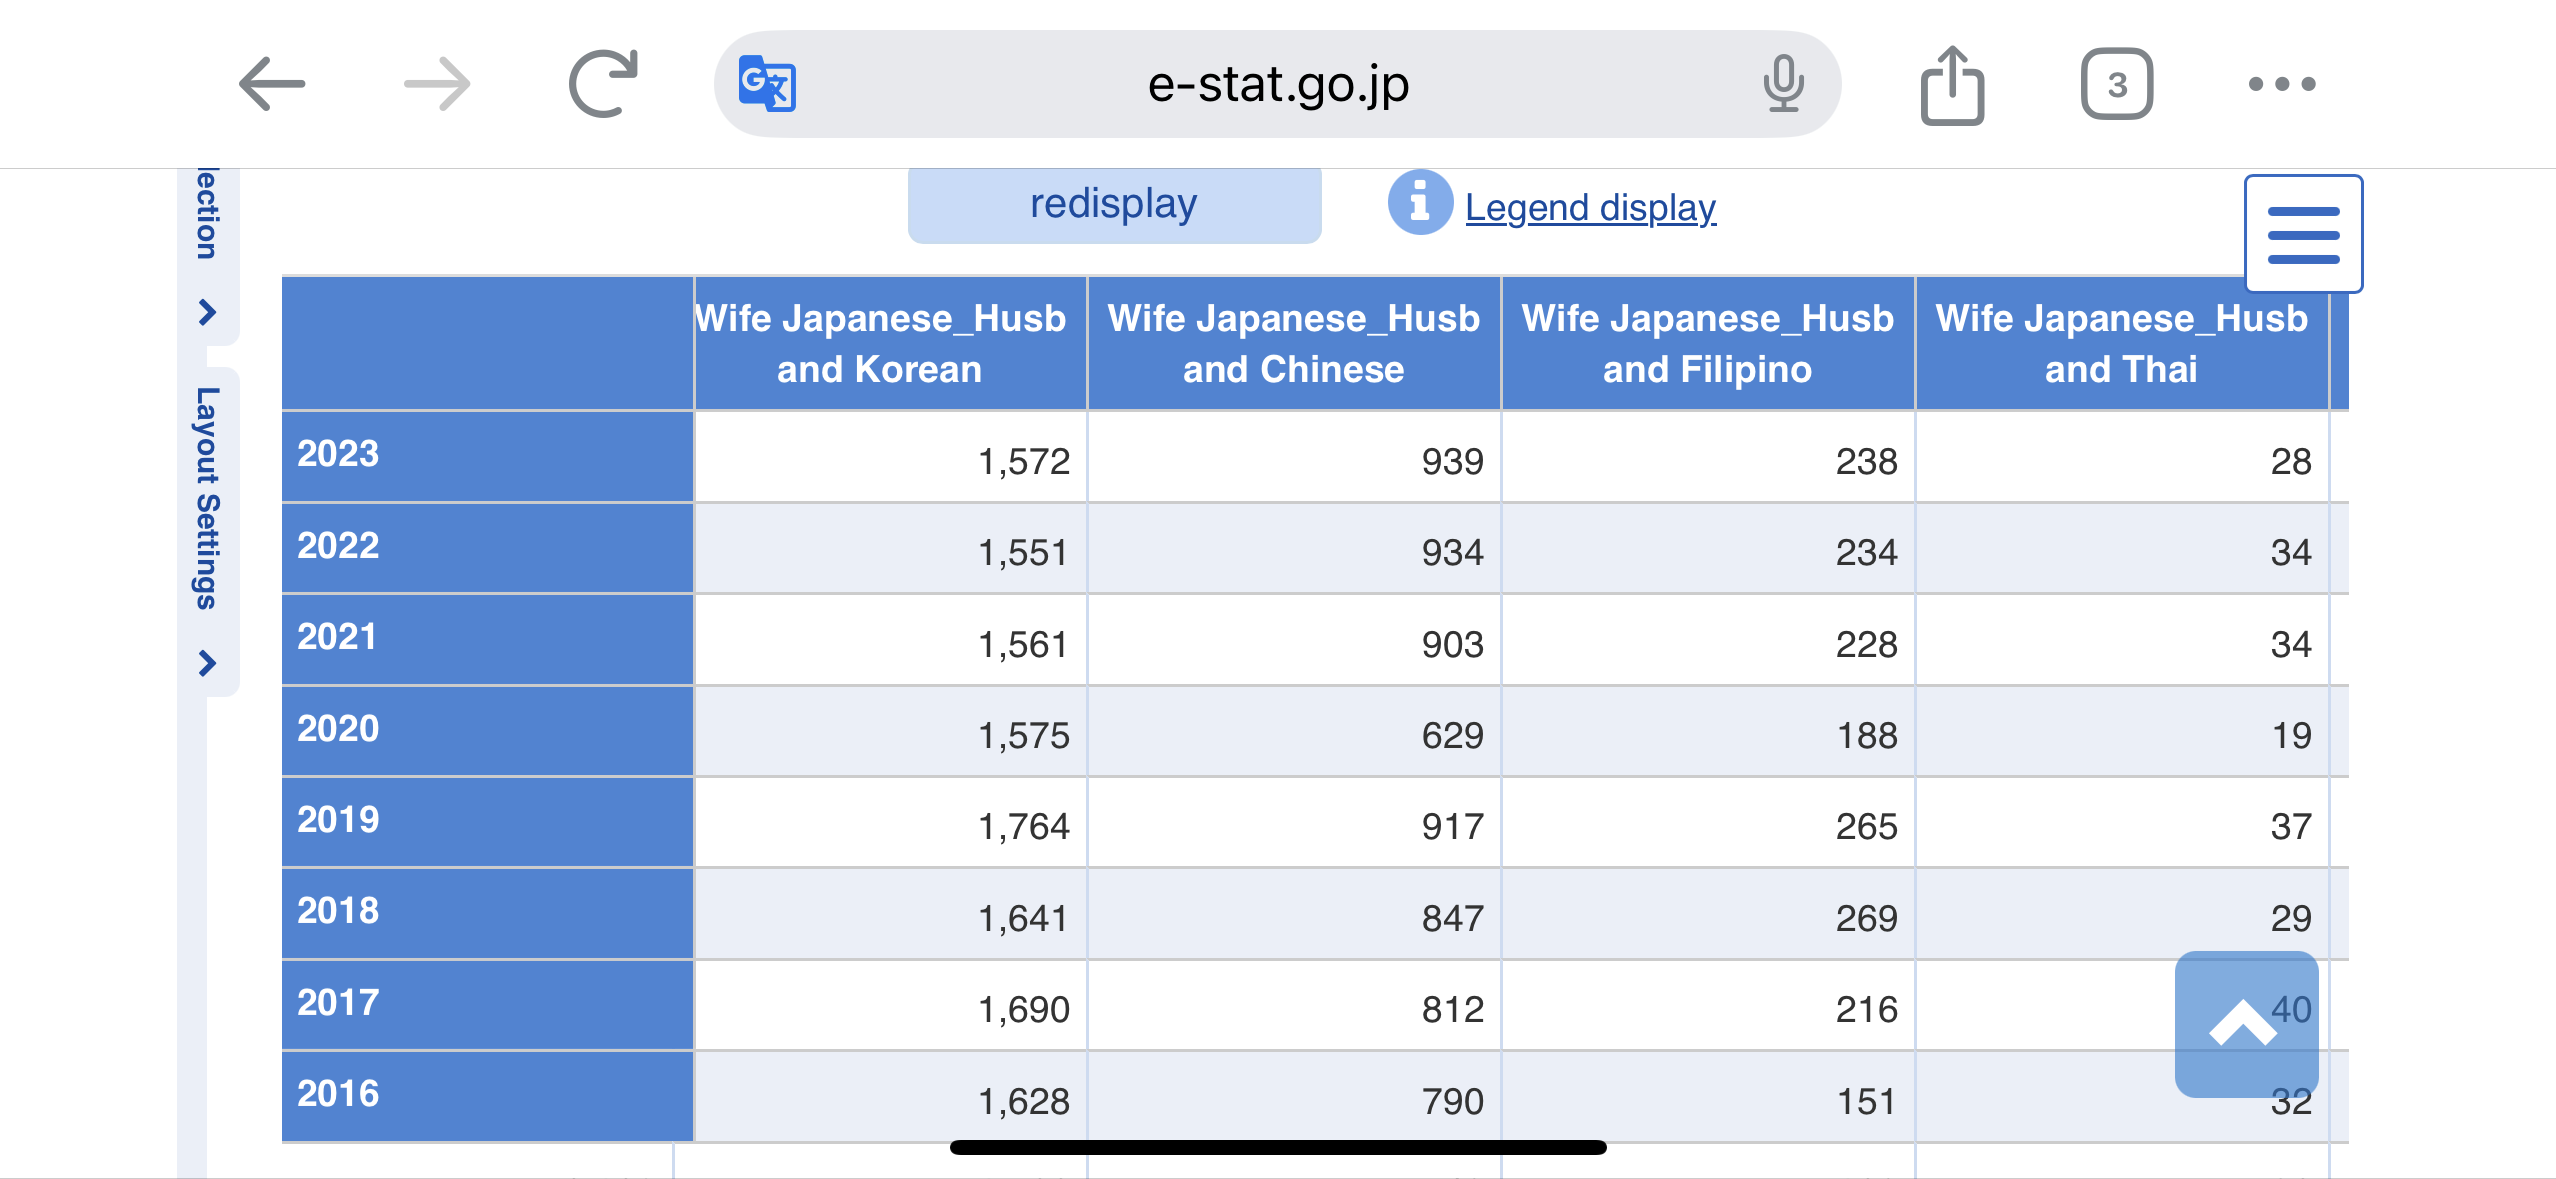This screenshot has width=2556, height=1179.
Task: Click the 269 cell in 2018 row
Action: 1707,915
